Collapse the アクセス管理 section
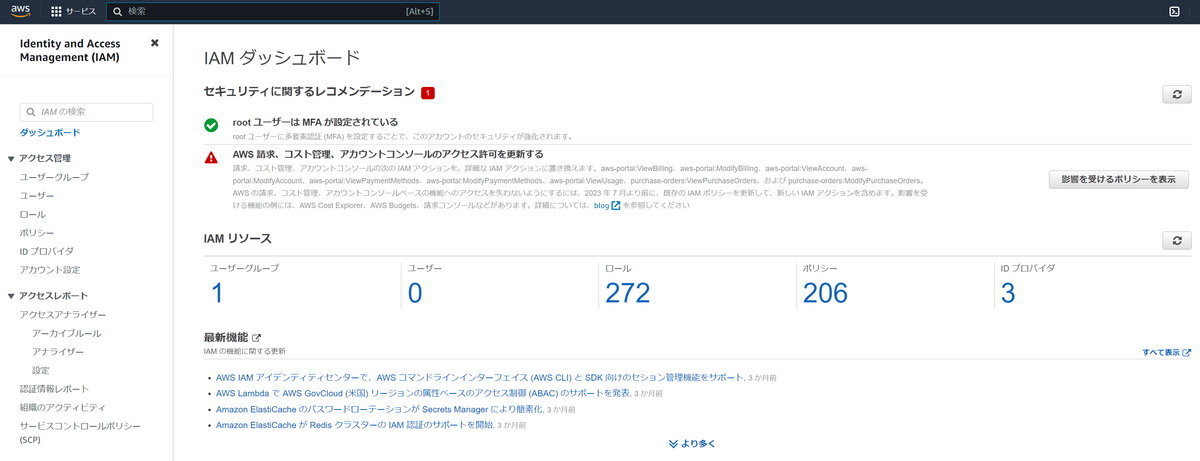Screen dimensions: 1200x461 [x=11, y=158]
